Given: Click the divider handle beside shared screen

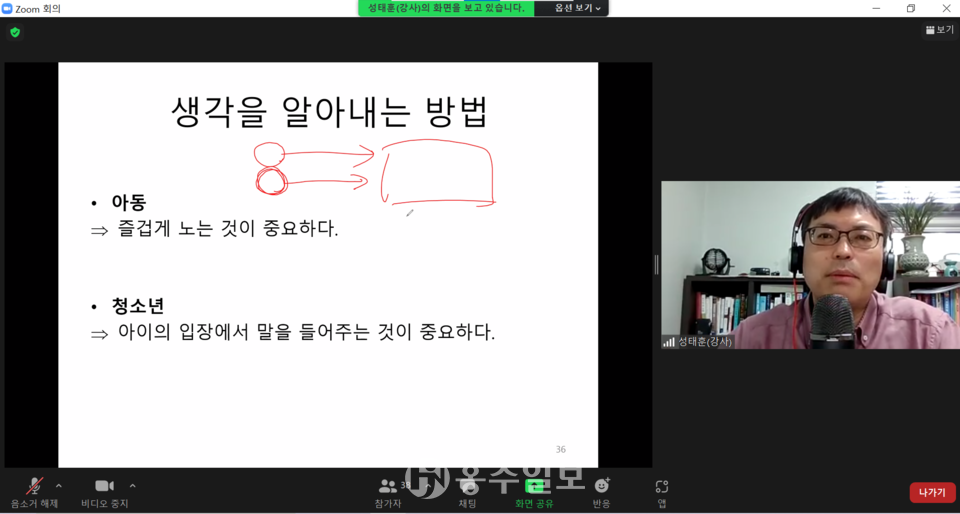Looking at the screenshot, I should click(656, 264).
